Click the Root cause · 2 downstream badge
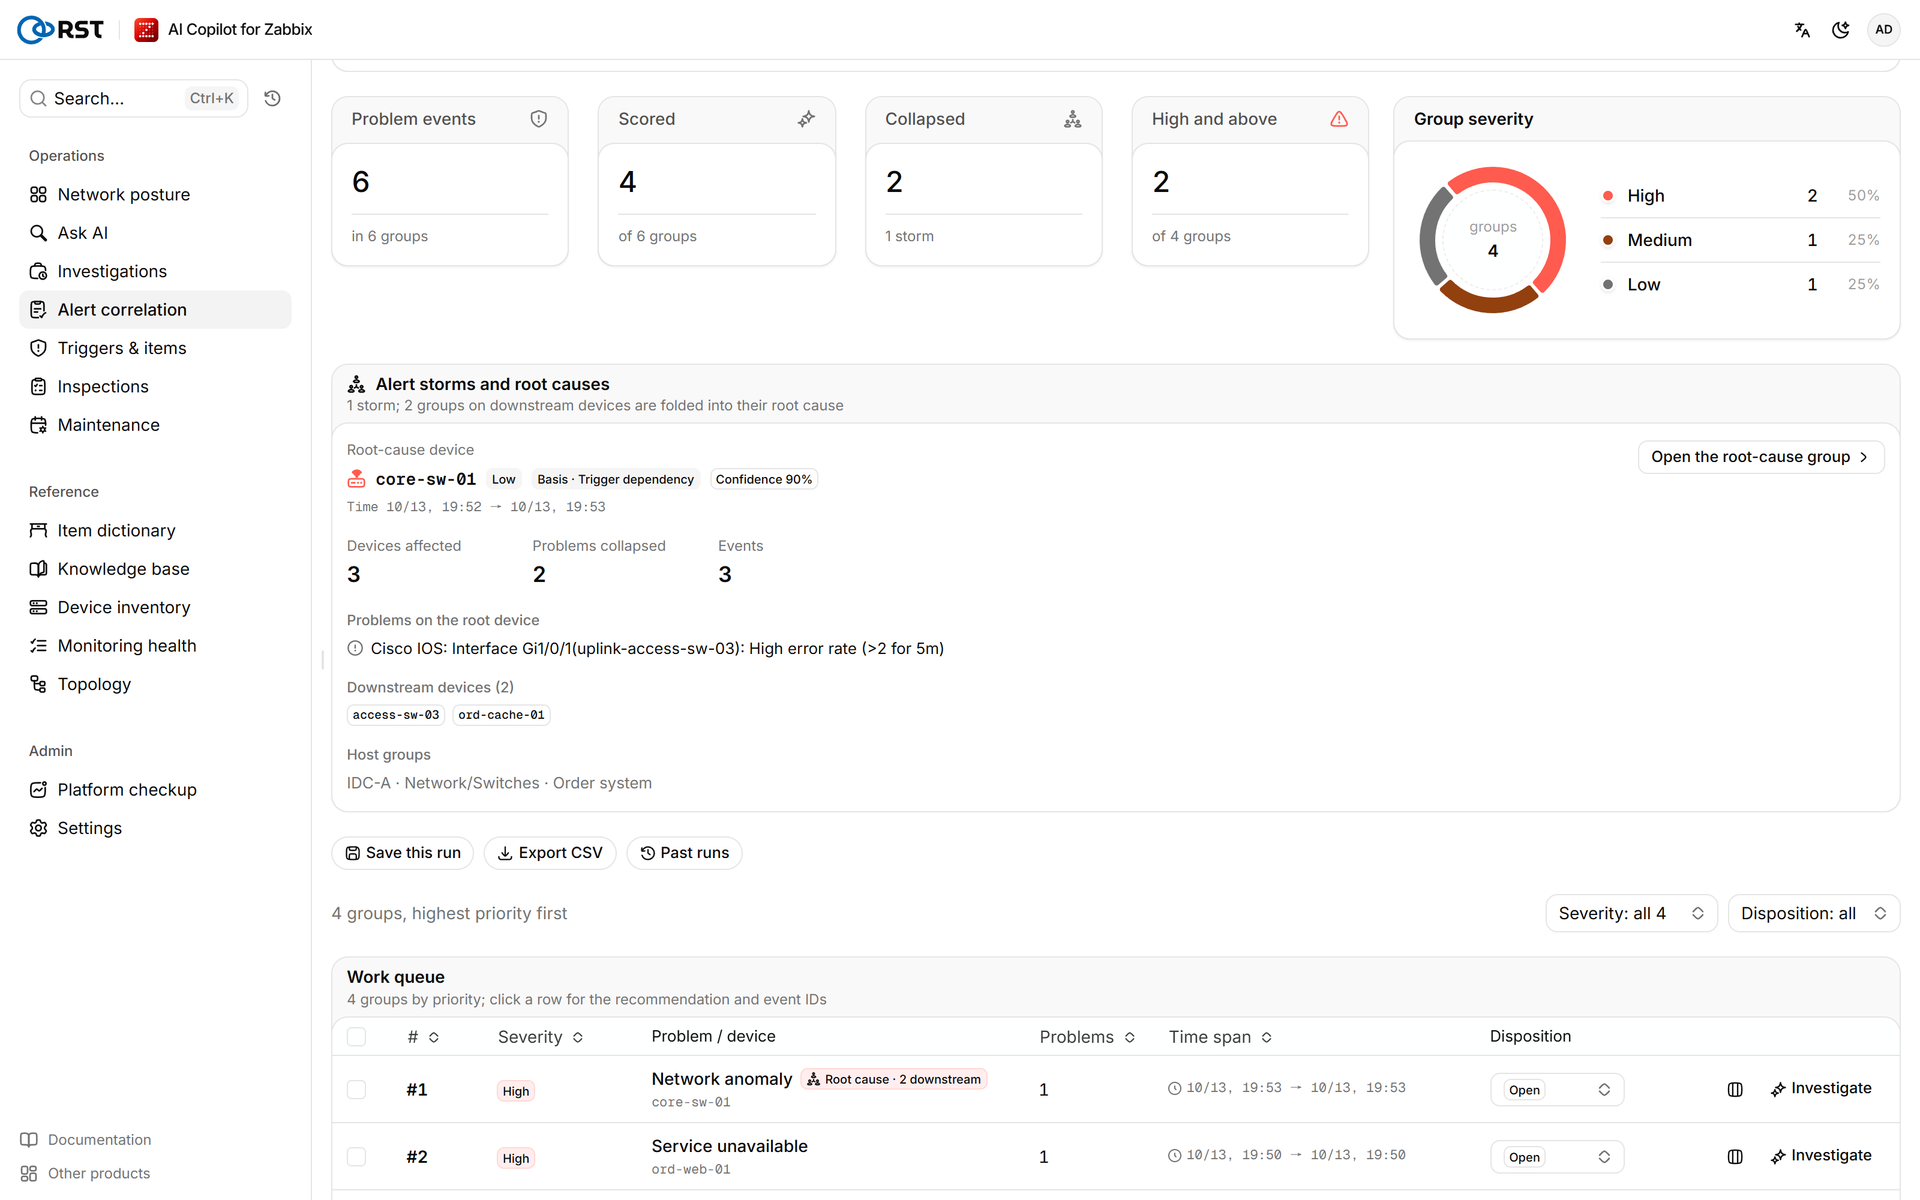 [x=894, y=1079]
